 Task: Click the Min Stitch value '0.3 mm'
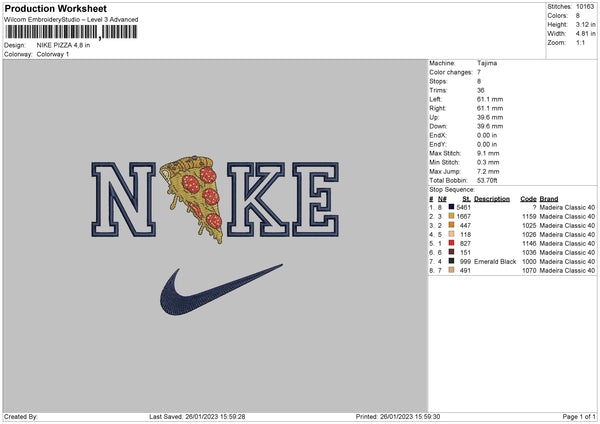pos(488,162)
